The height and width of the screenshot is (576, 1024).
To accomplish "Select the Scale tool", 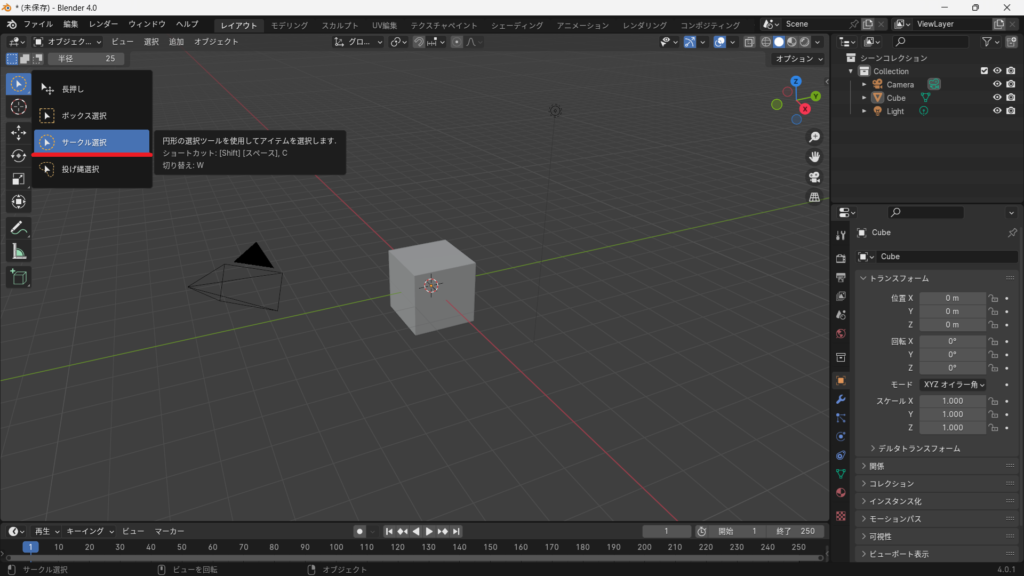I will 18,179.
